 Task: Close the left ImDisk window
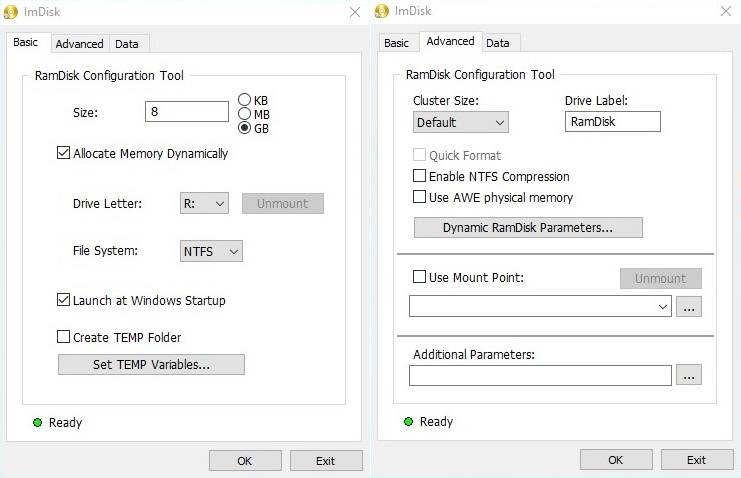pyautogui.click(x=355, y=12)
